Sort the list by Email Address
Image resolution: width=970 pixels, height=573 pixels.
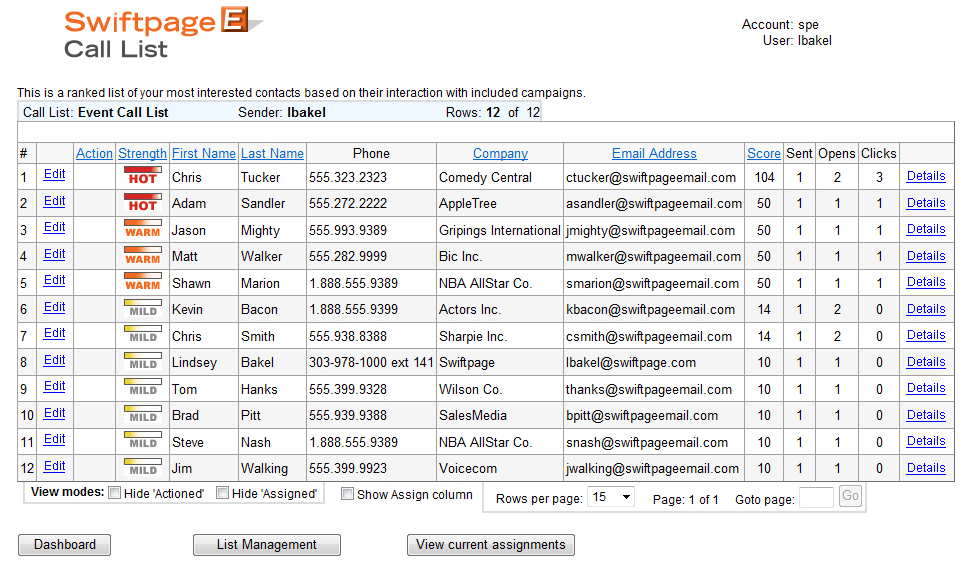point(654,153)
